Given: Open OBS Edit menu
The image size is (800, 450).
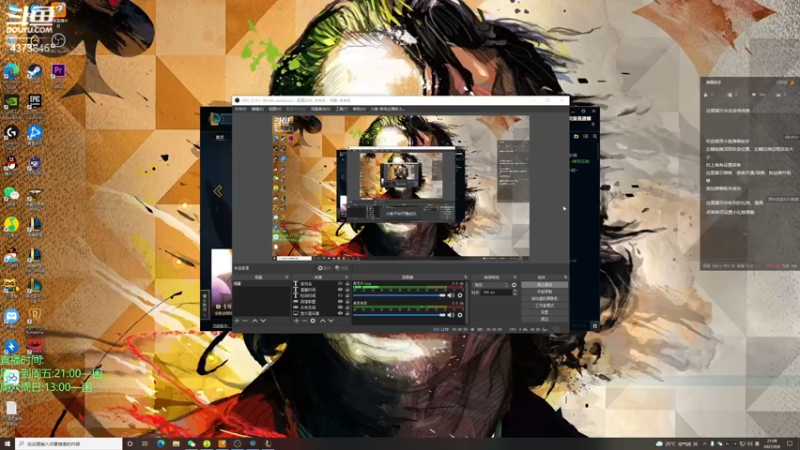Looking at the screenshot, I should [x=258, y=109].
